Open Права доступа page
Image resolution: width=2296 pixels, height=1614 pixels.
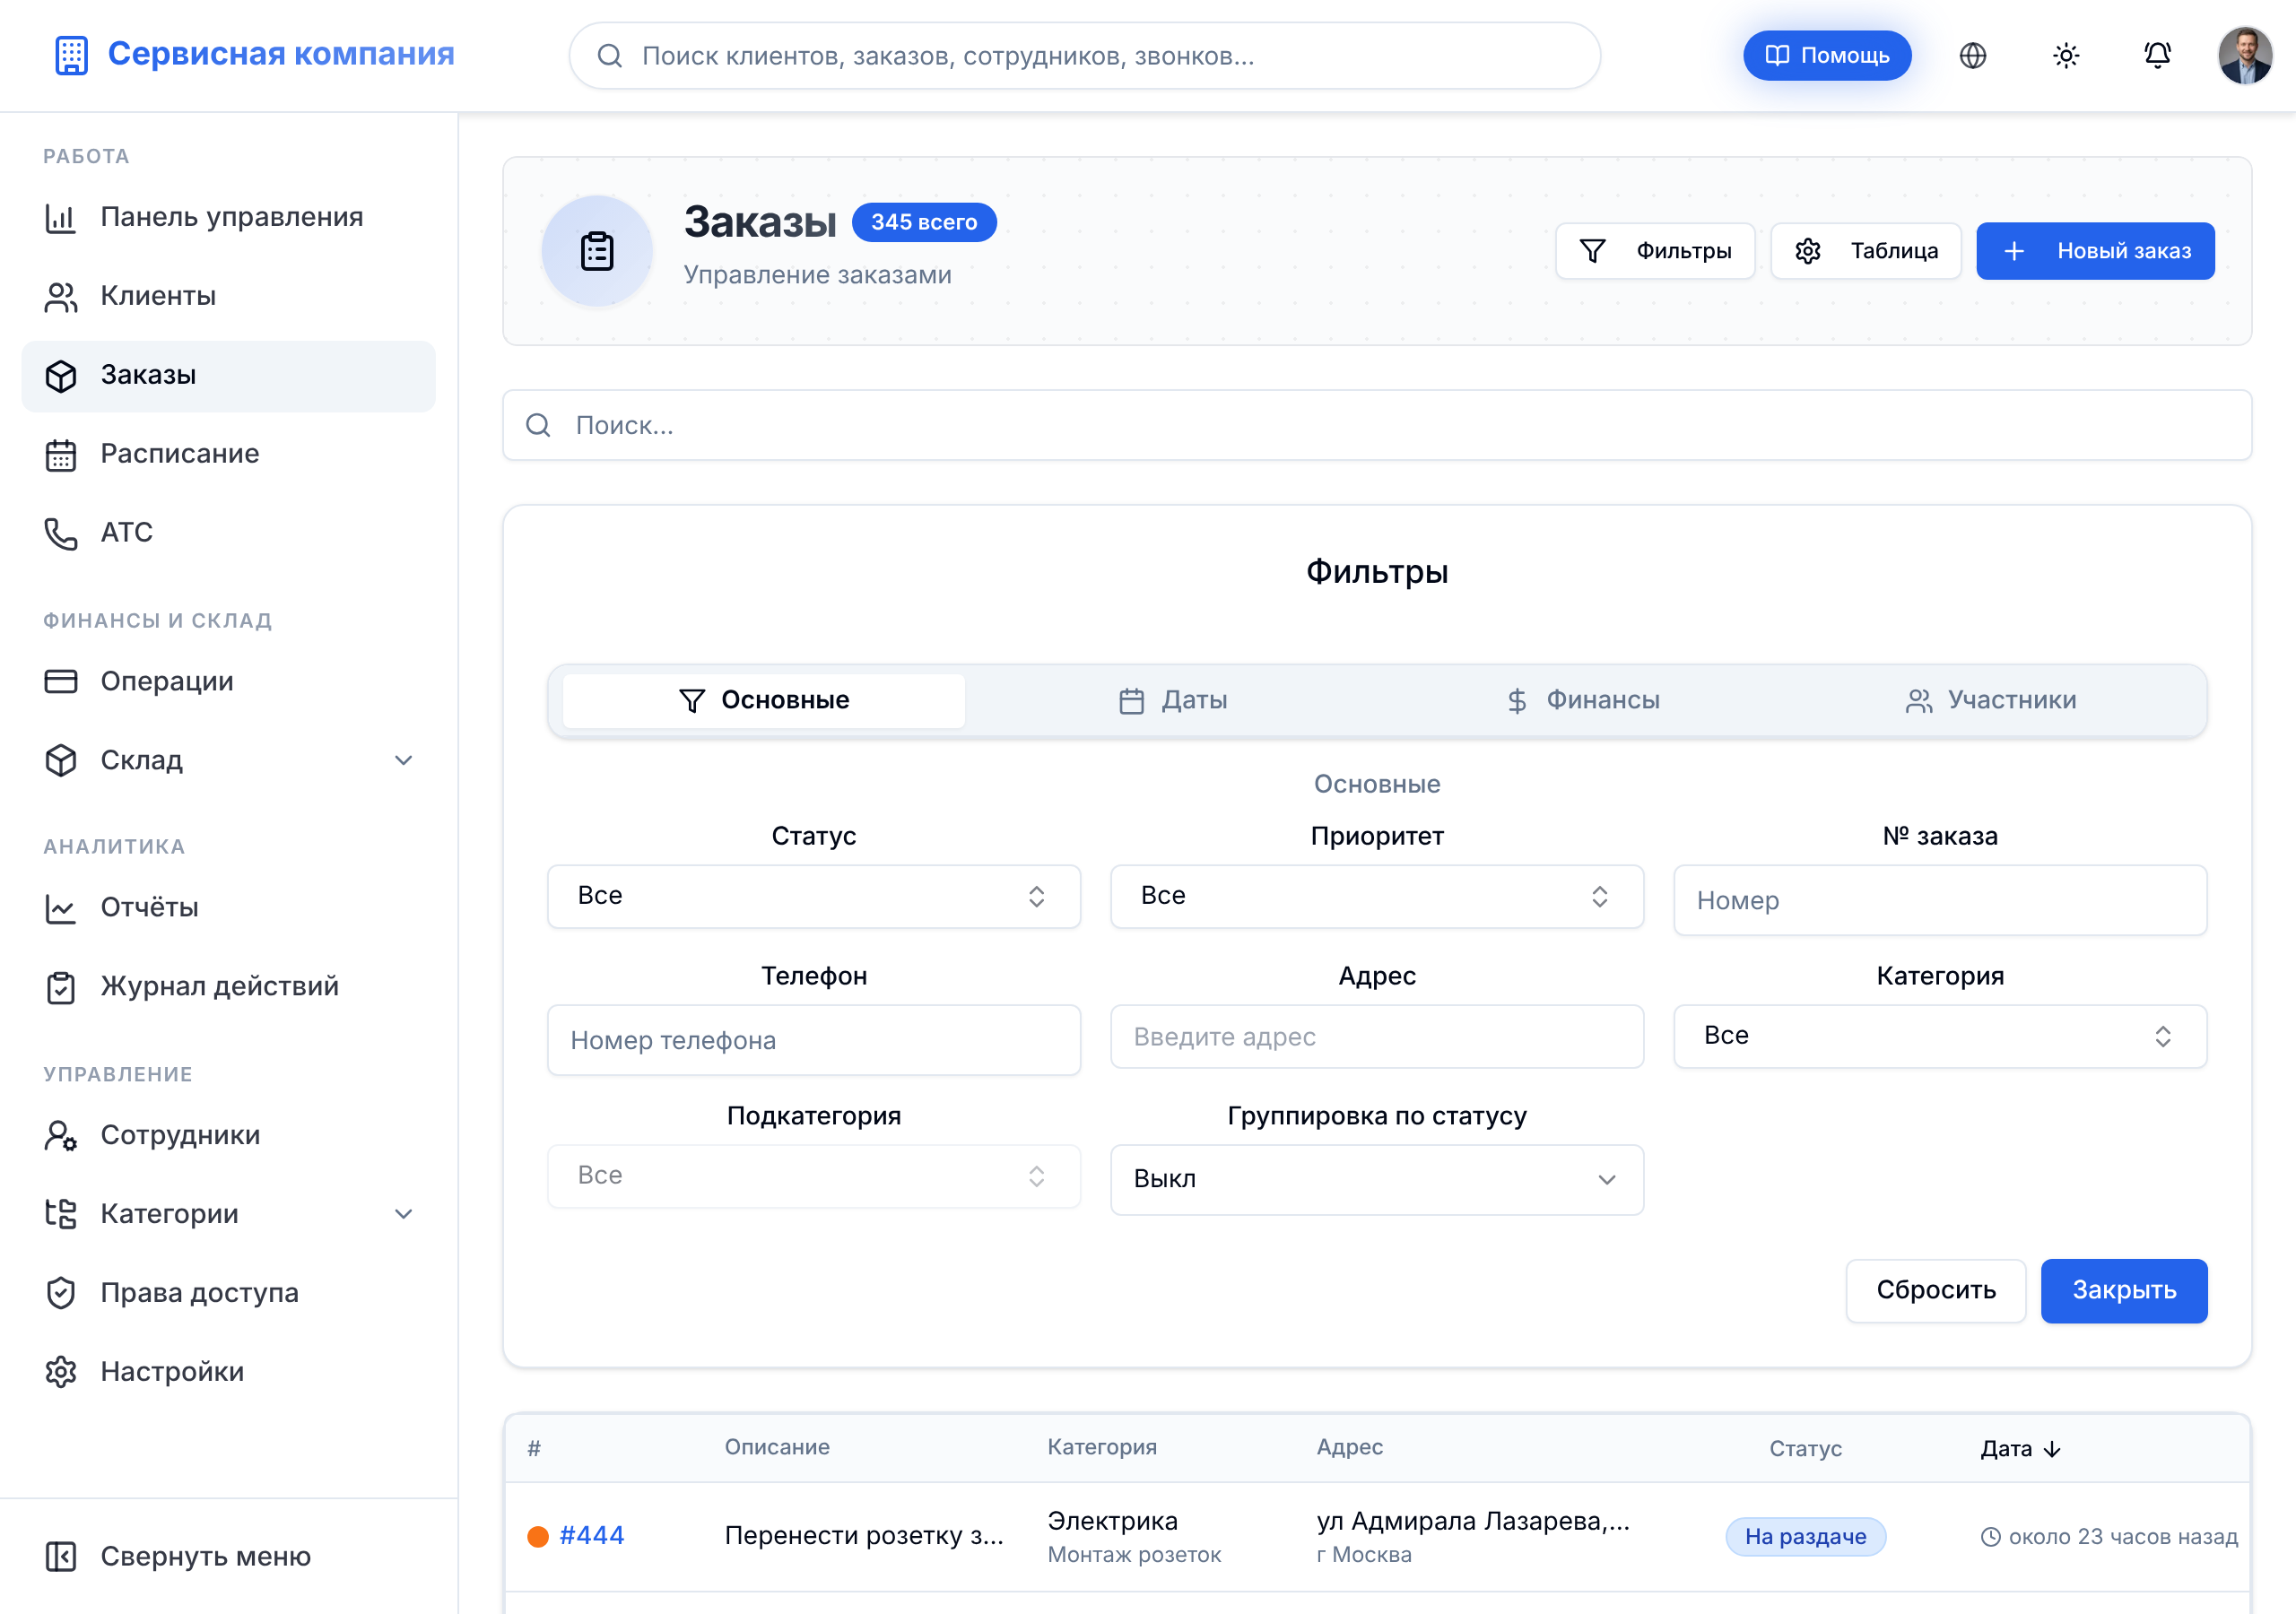tap(228, 1293)
